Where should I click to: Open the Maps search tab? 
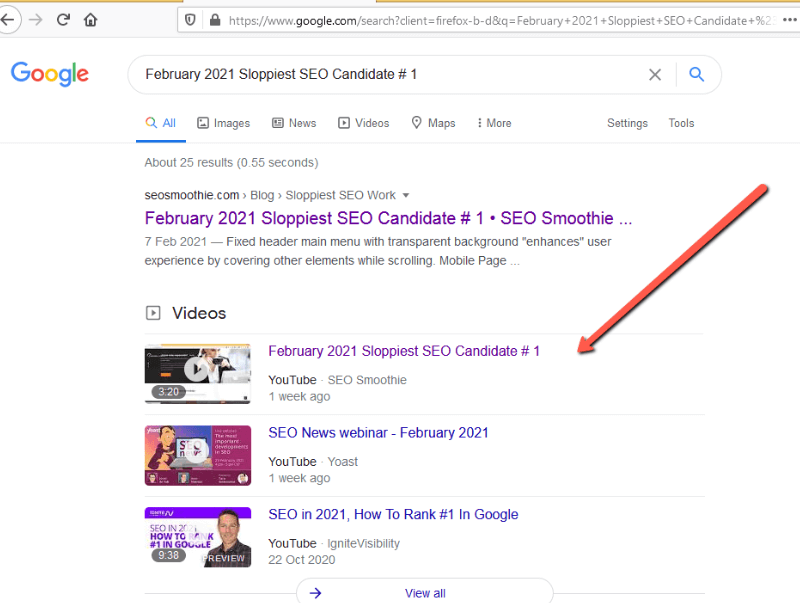point(433,123)
